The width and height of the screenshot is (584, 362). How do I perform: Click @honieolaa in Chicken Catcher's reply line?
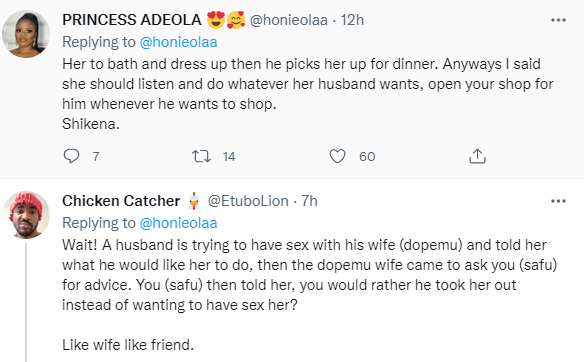178,223
